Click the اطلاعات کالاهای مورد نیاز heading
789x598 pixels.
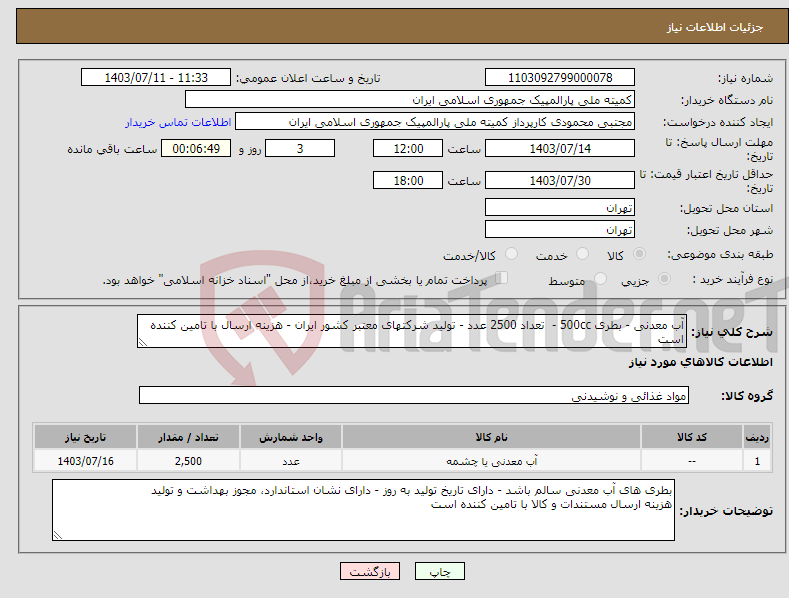click(700, 362)
